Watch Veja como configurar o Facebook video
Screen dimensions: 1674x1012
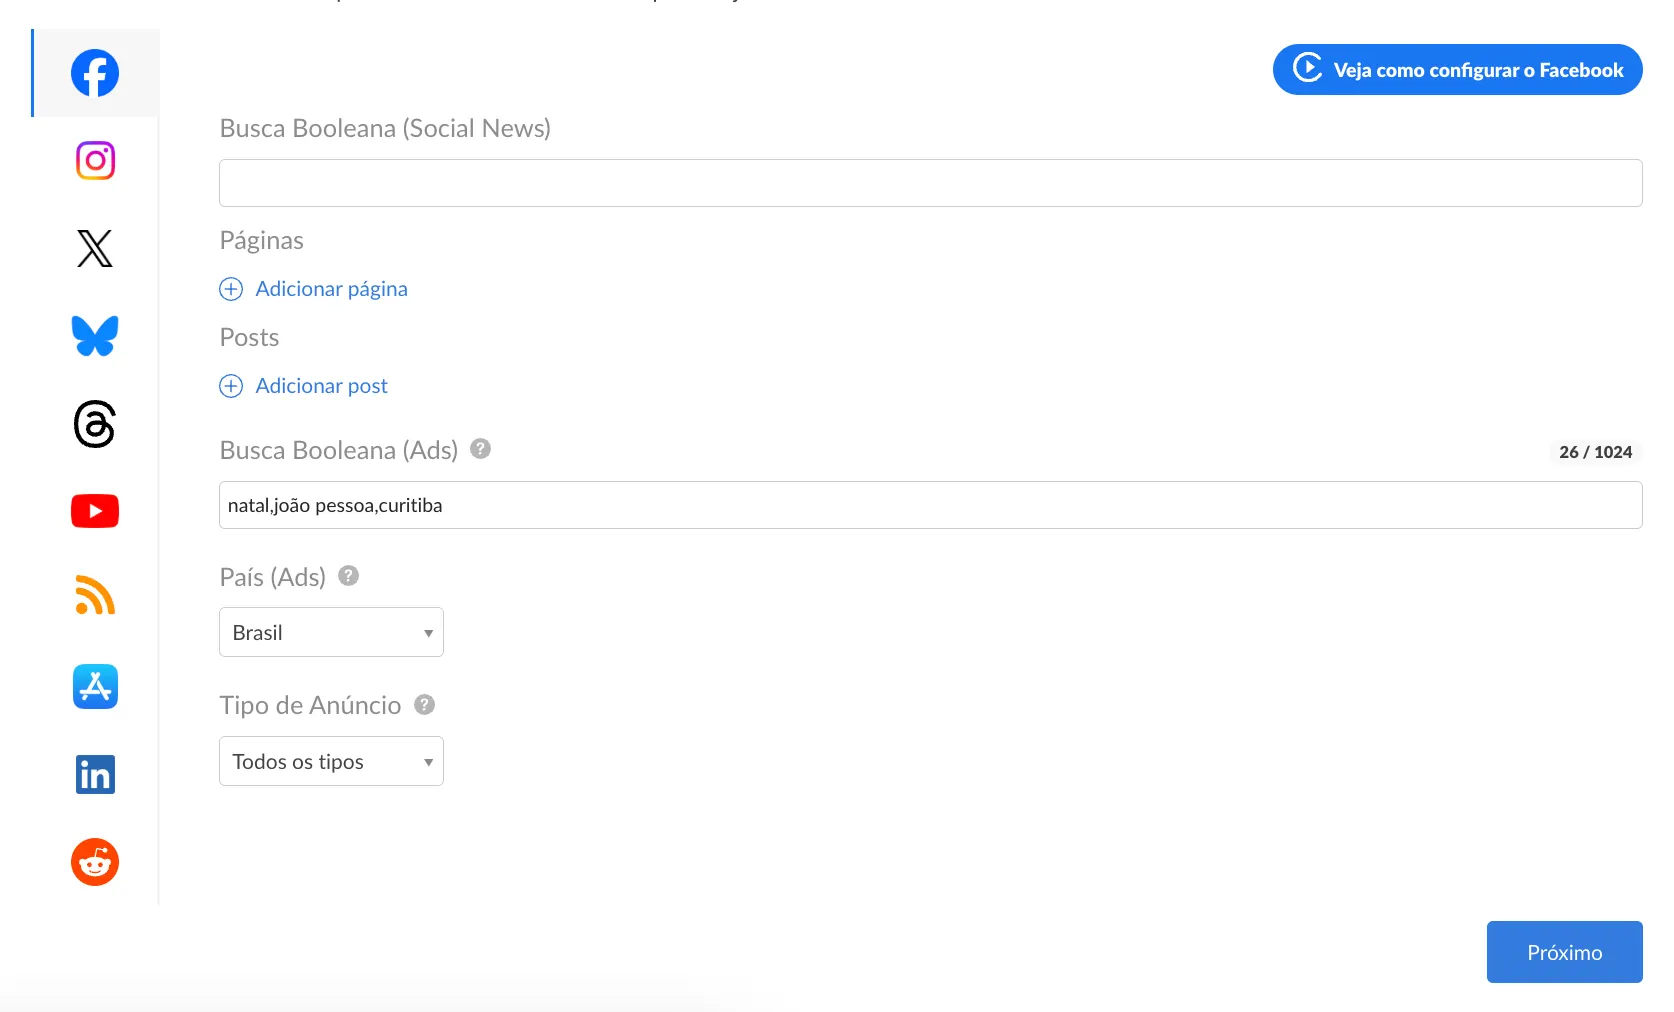click(1457, 70)
